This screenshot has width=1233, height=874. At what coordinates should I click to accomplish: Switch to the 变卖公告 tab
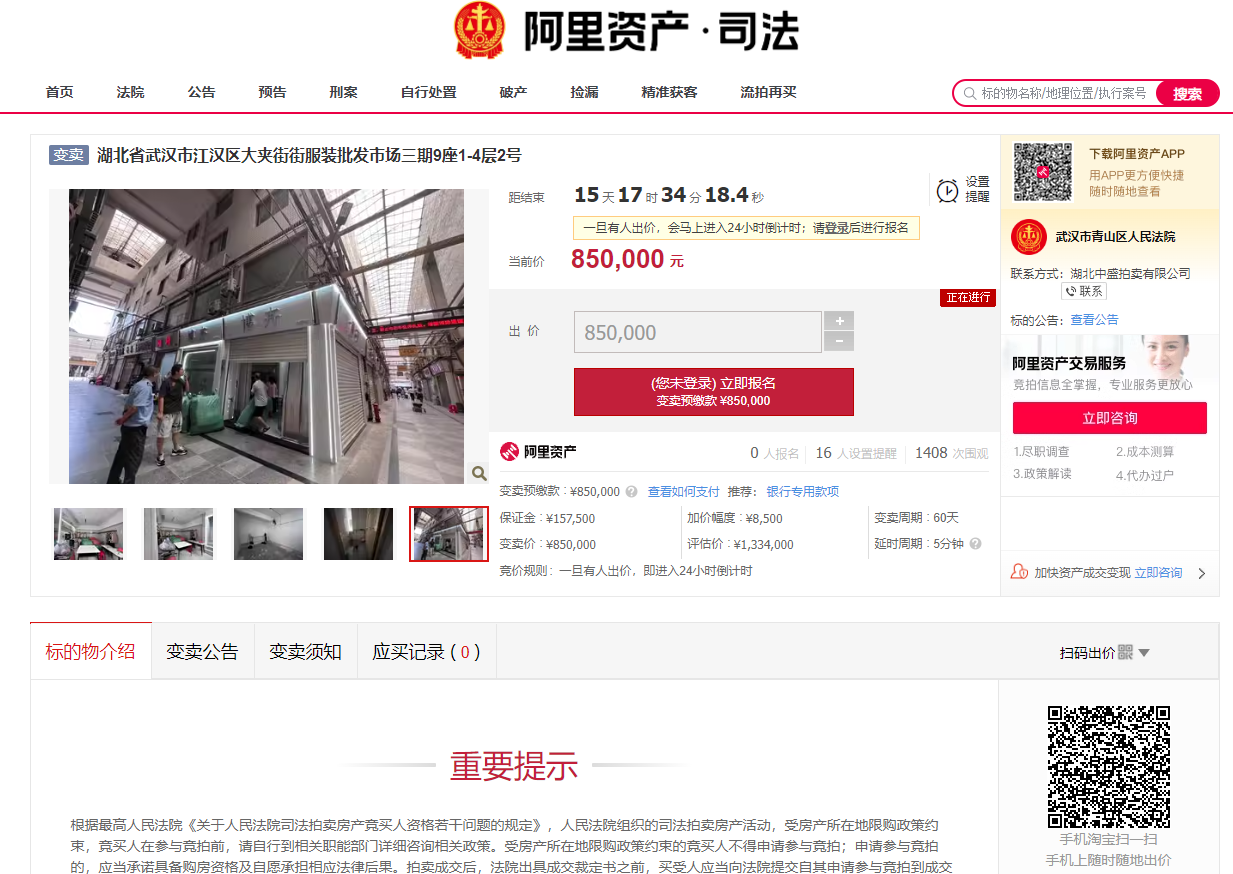pyautogui.click(x=203, y=652)
